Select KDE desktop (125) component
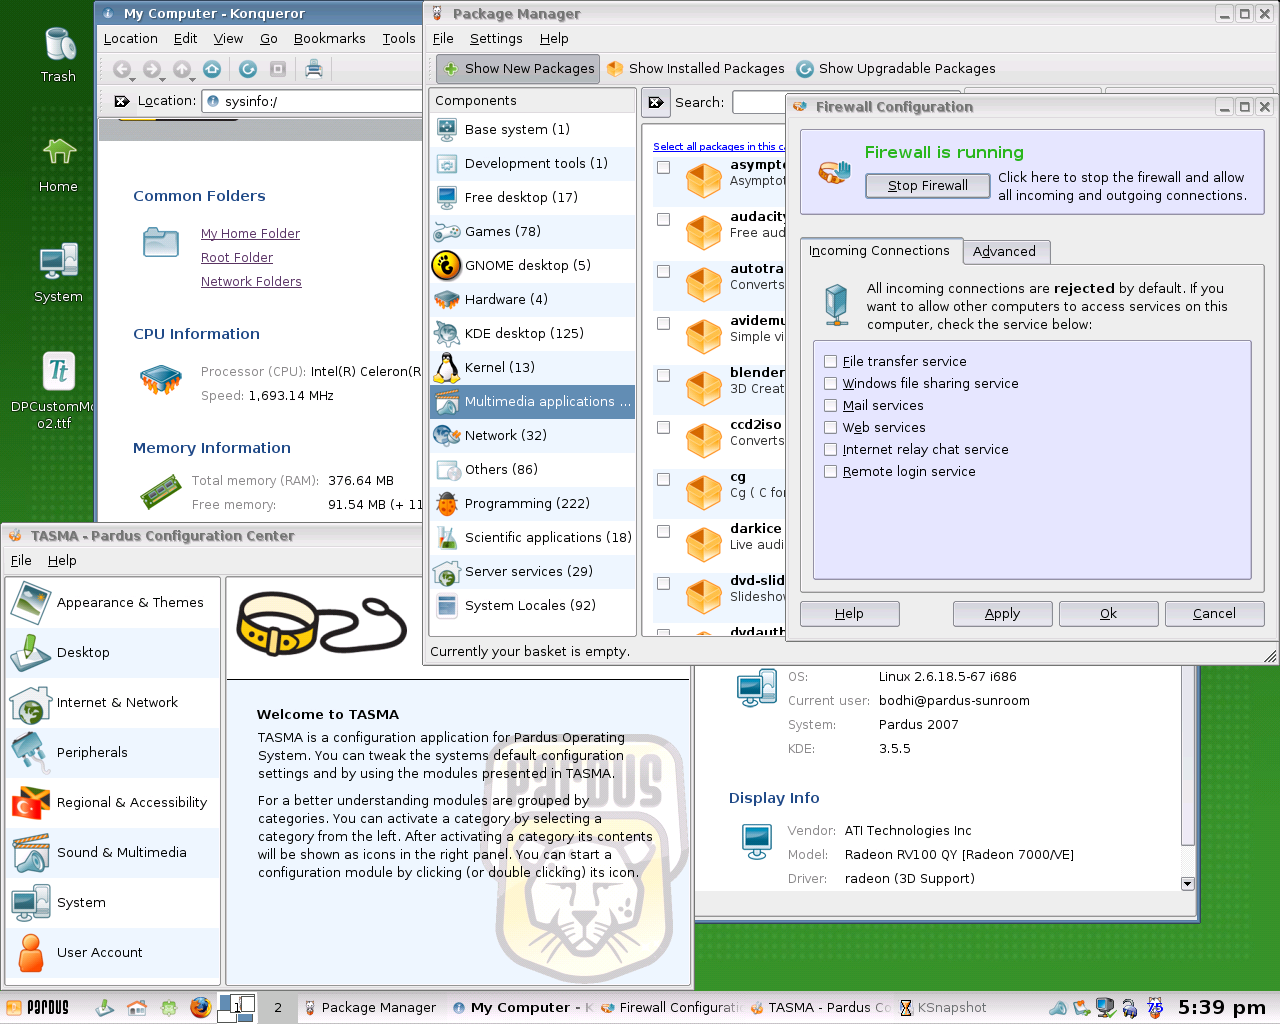Screen dimensions: 1280x1024 [533, 334]
